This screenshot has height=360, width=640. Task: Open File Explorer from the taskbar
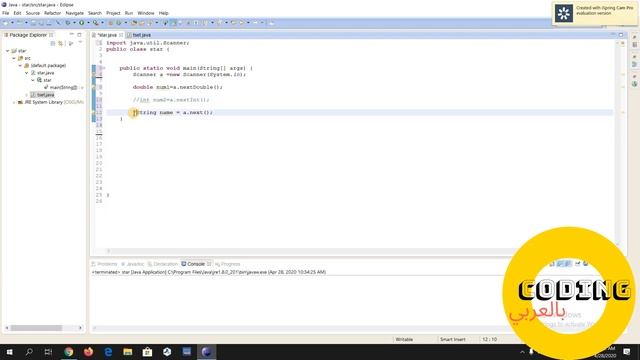(128, 352)
